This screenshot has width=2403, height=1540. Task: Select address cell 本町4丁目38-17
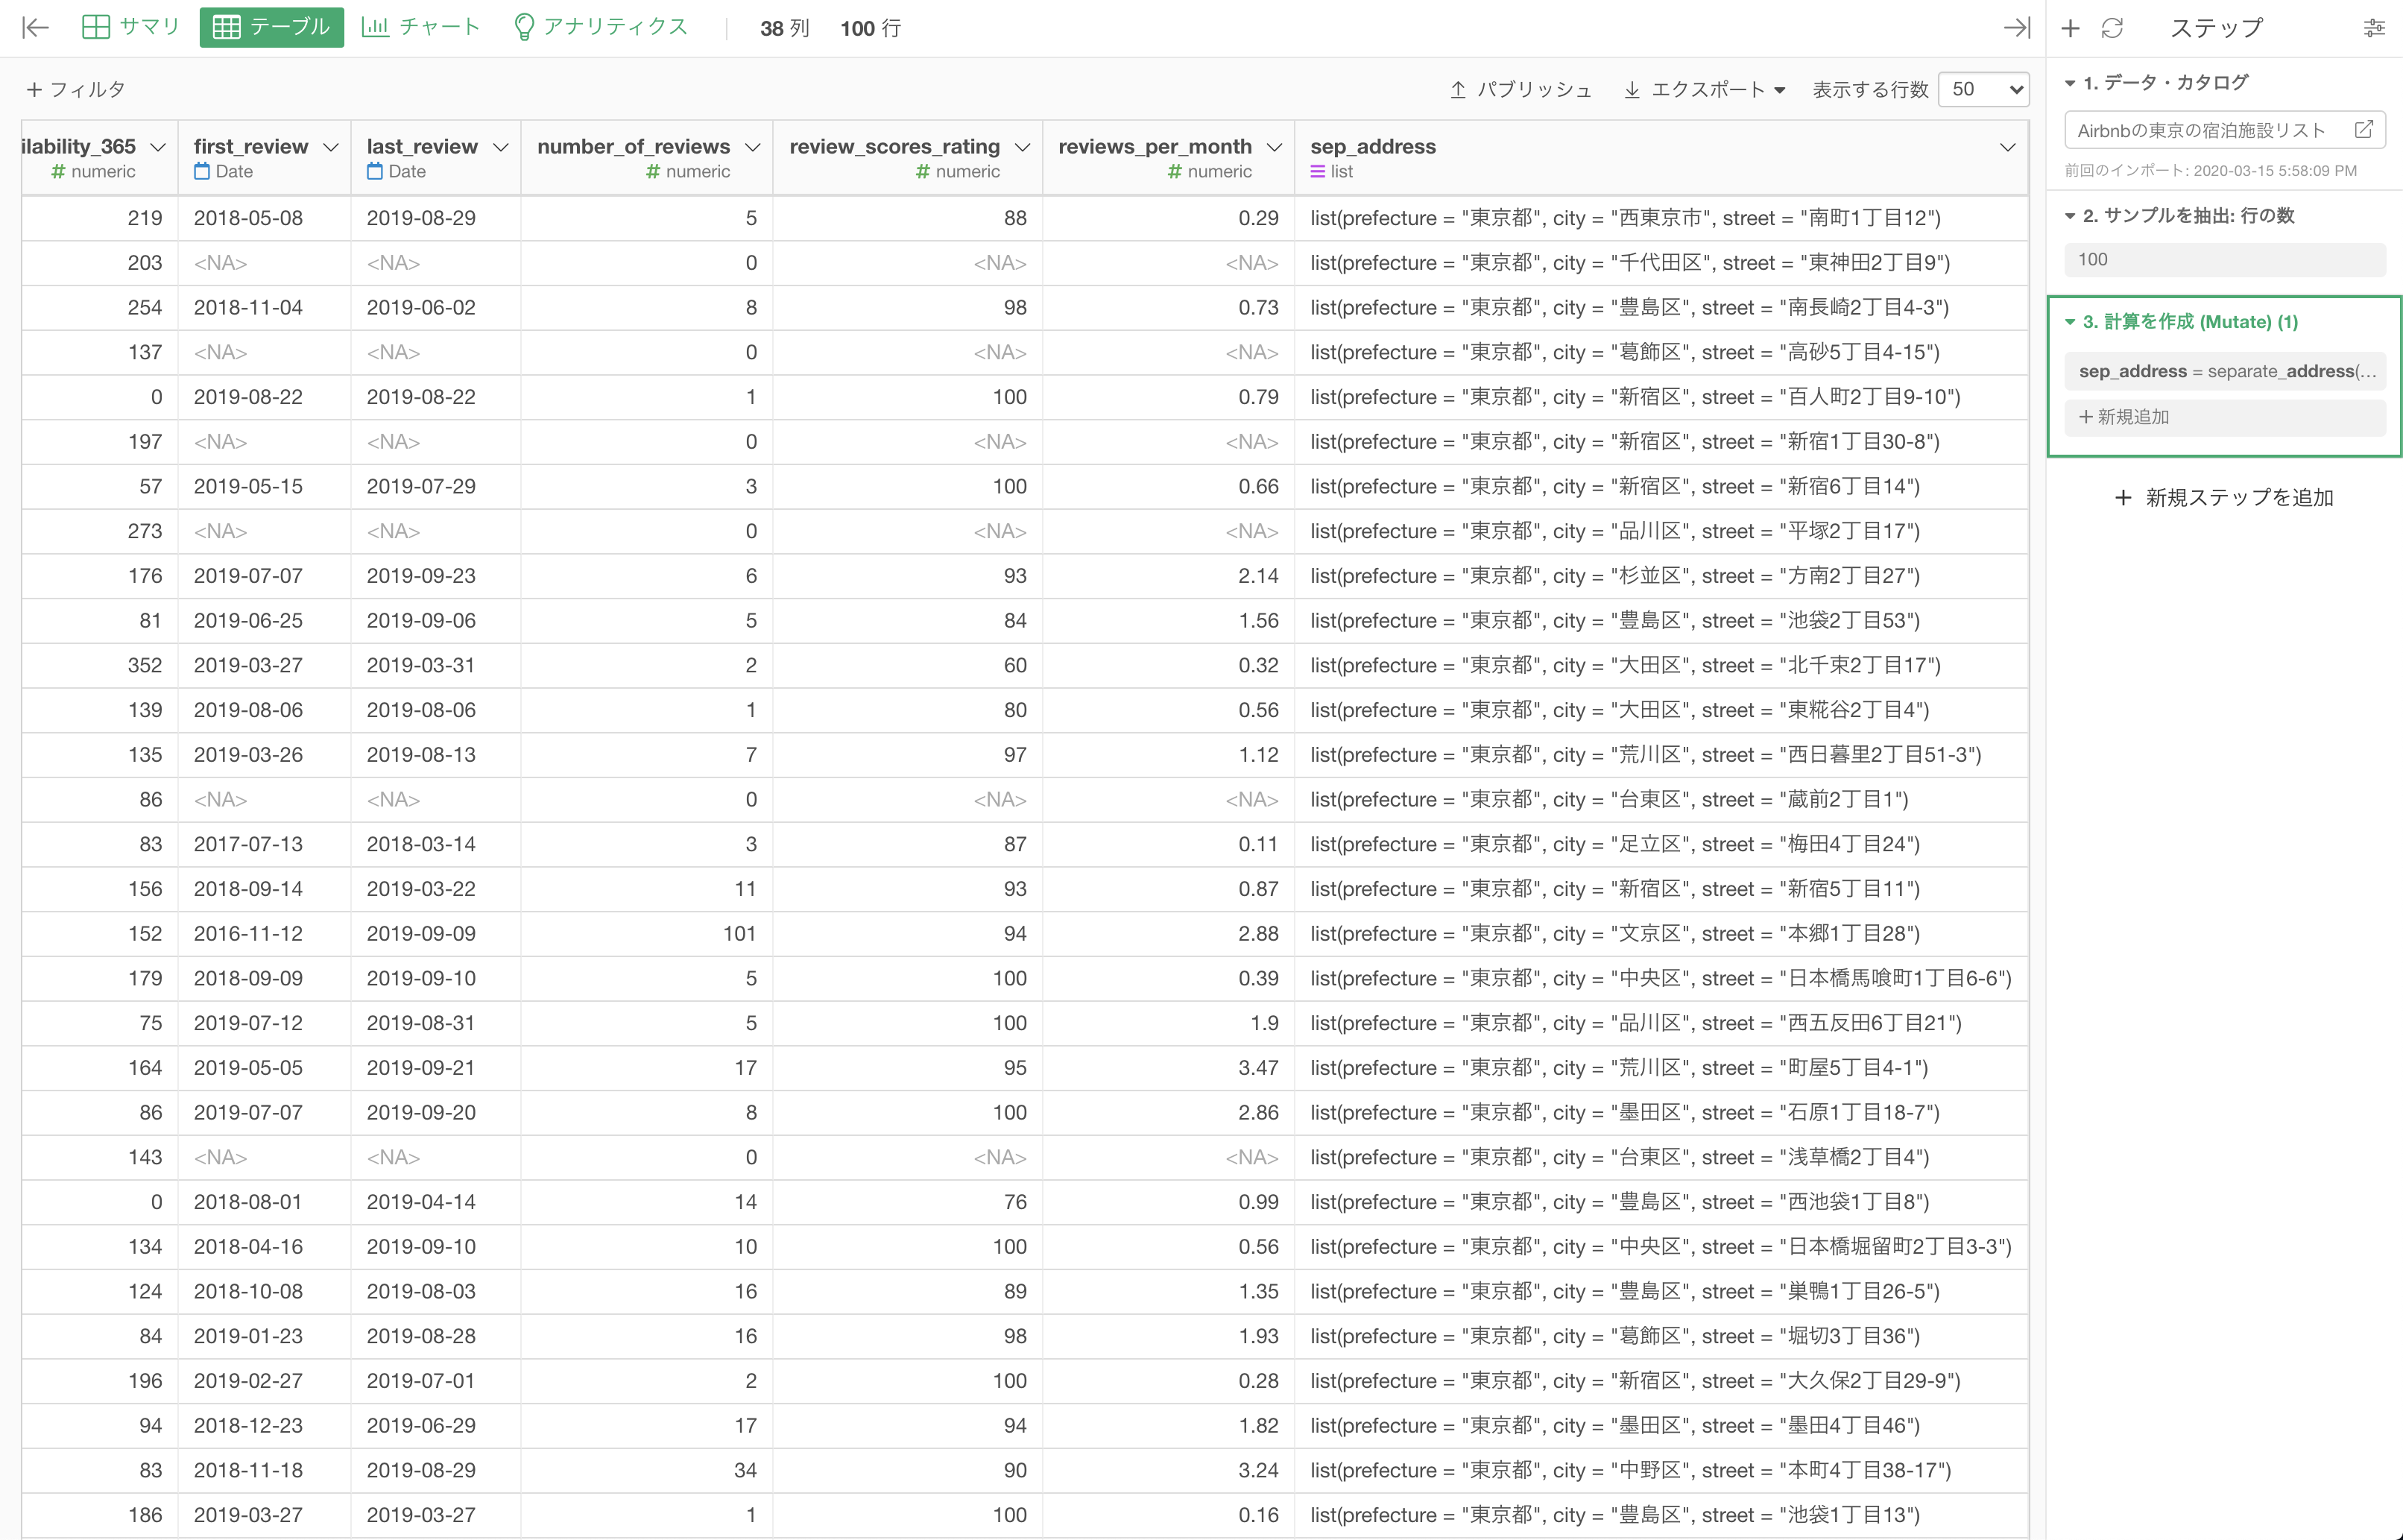coord(1661,1471)
